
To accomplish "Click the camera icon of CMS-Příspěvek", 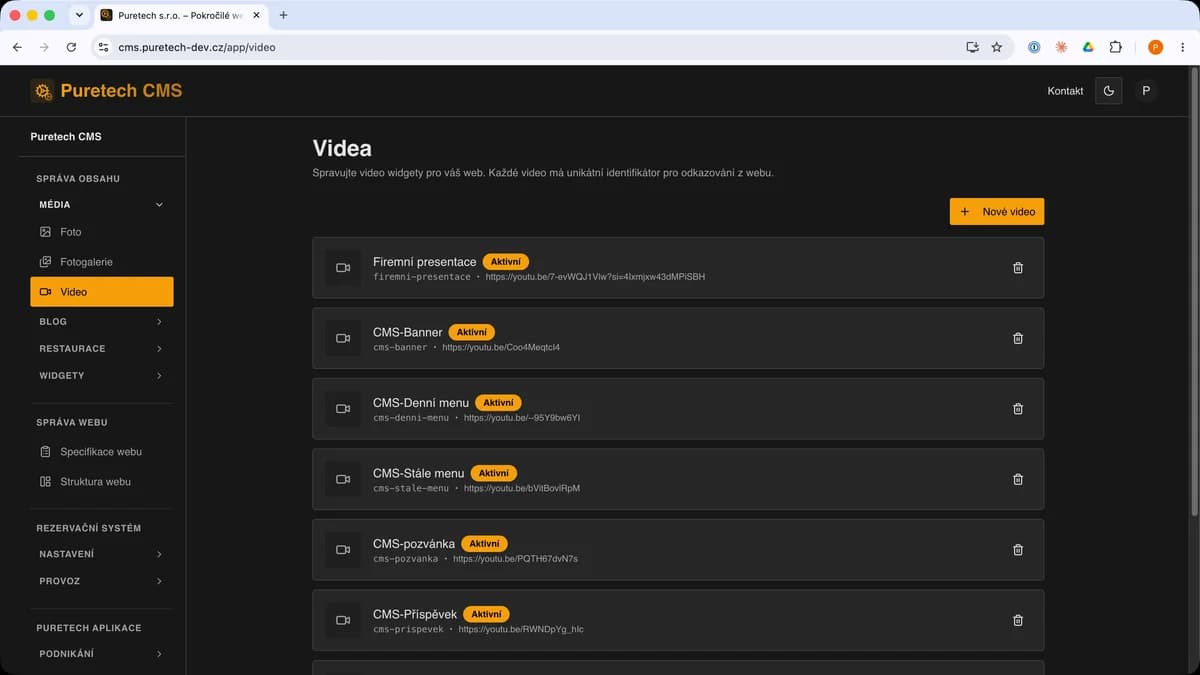I will tap(343, 620).
